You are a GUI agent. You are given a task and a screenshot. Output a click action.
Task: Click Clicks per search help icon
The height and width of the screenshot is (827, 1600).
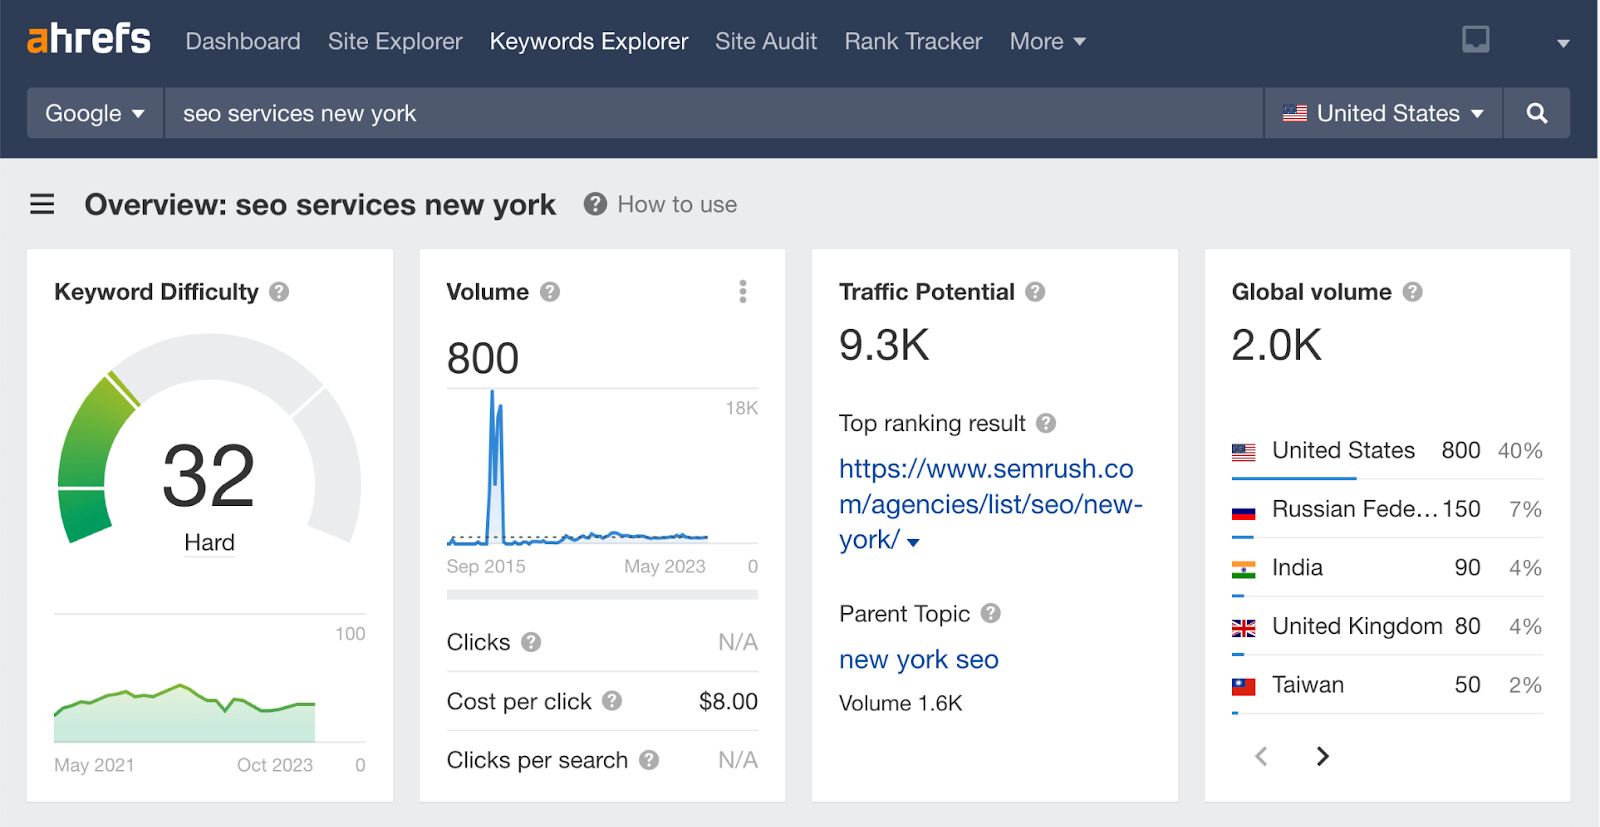(649, 760)
